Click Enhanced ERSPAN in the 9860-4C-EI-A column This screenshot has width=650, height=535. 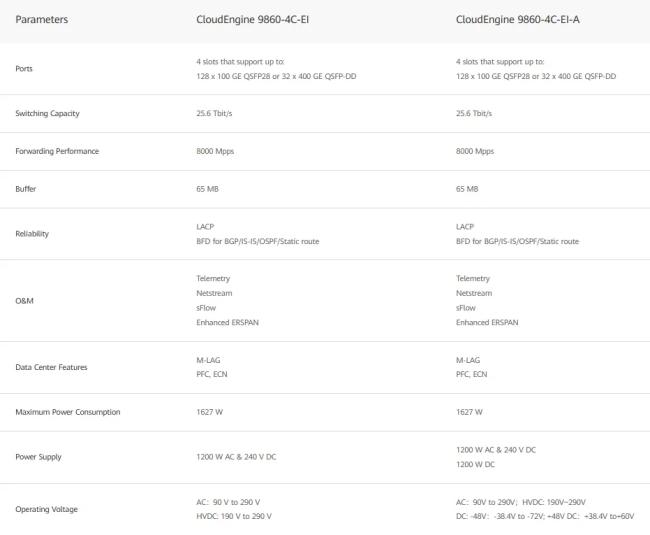pos(486,323)
